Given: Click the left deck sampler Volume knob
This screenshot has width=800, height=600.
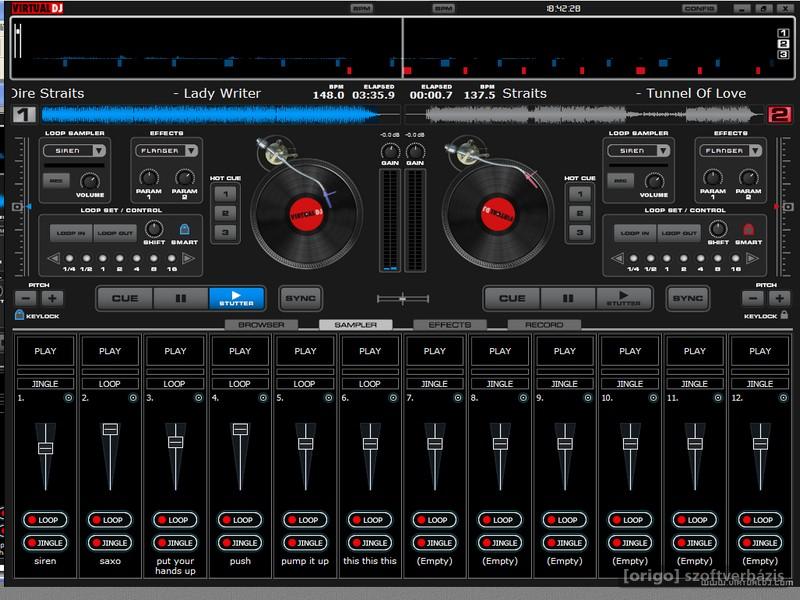Looking at the screenshot, I should tap(90, 181).
